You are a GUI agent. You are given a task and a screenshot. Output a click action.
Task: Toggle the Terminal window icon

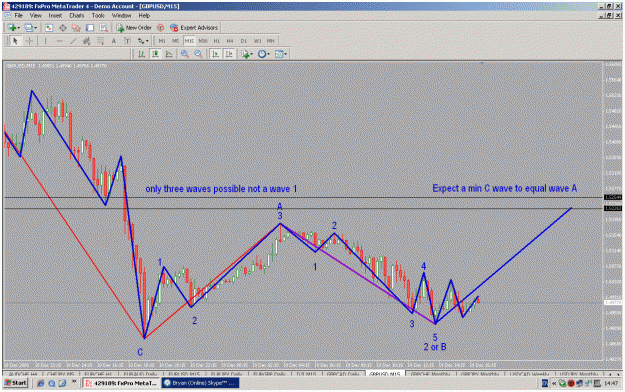point(90,28)
